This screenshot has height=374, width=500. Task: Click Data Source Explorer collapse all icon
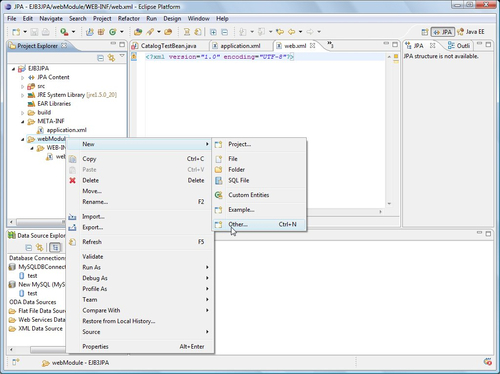click(29, 248)
